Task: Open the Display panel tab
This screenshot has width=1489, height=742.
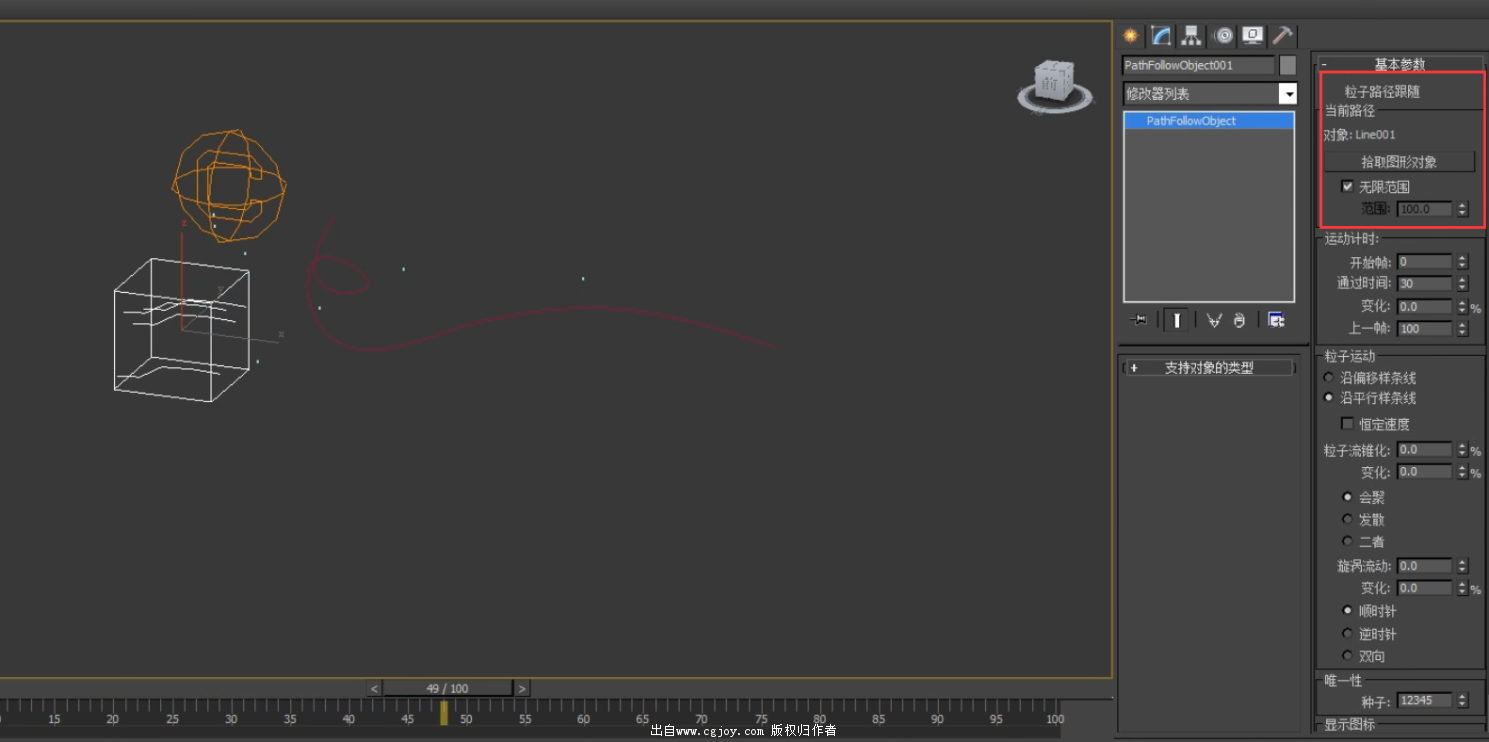Action: point(1252,35)
